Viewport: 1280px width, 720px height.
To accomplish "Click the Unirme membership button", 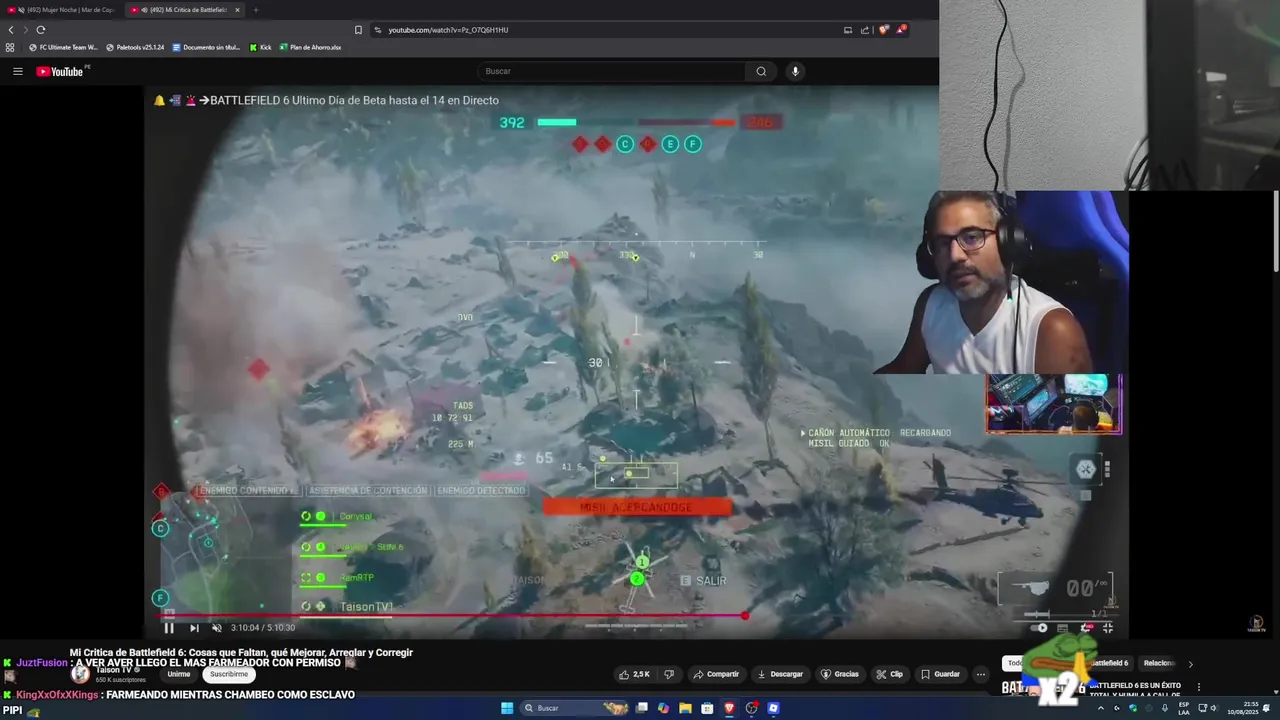I will click(x=179, y=674).
